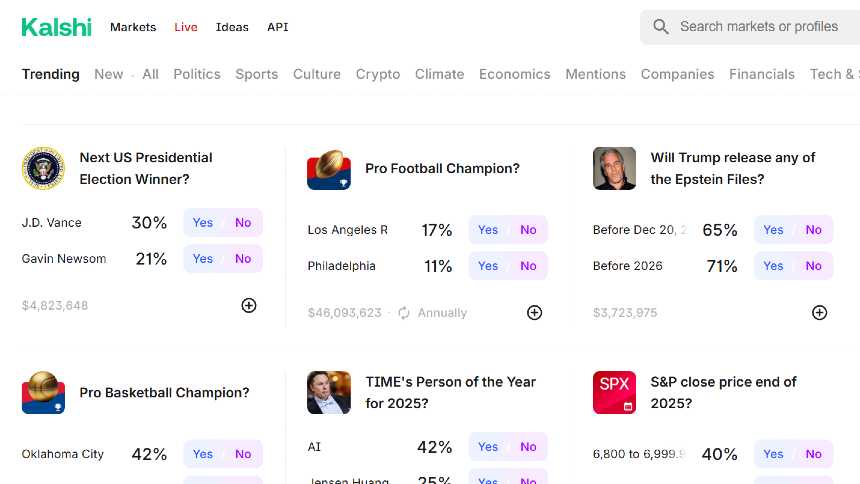Click the search markets input field
This screenshot has width=860, height=484.
[760, 27]
